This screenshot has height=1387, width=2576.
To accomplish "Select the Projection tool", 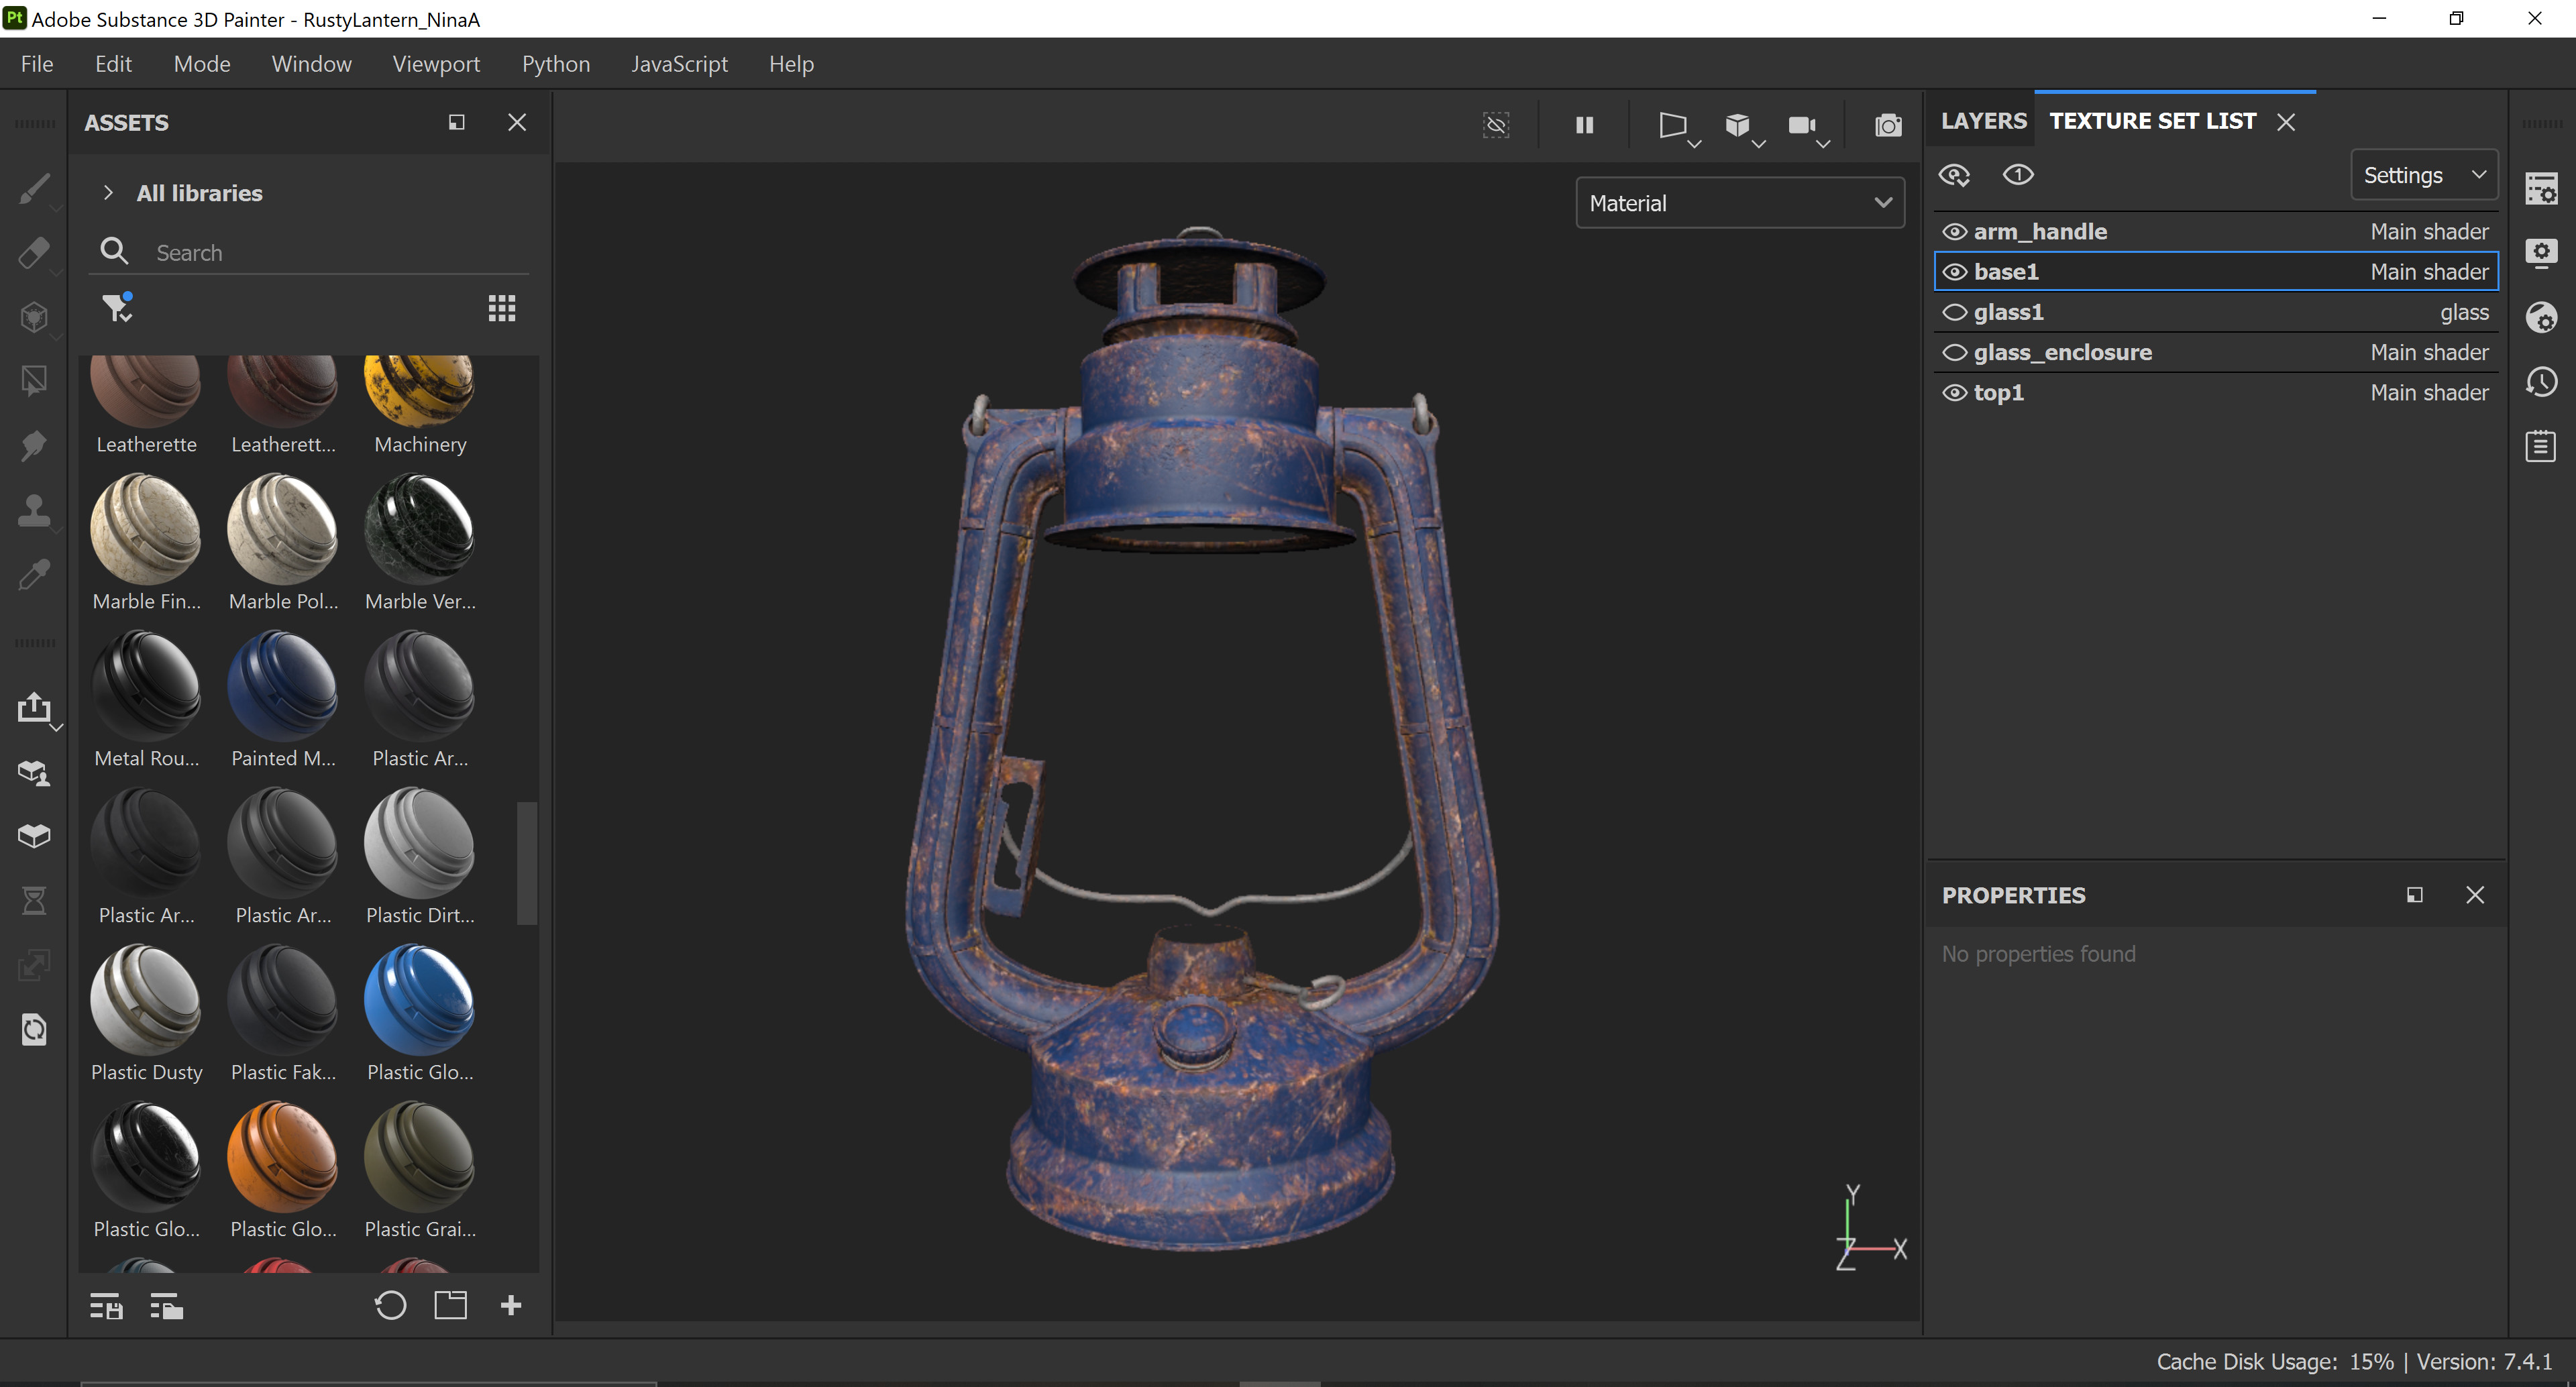I will pos(34,317).
